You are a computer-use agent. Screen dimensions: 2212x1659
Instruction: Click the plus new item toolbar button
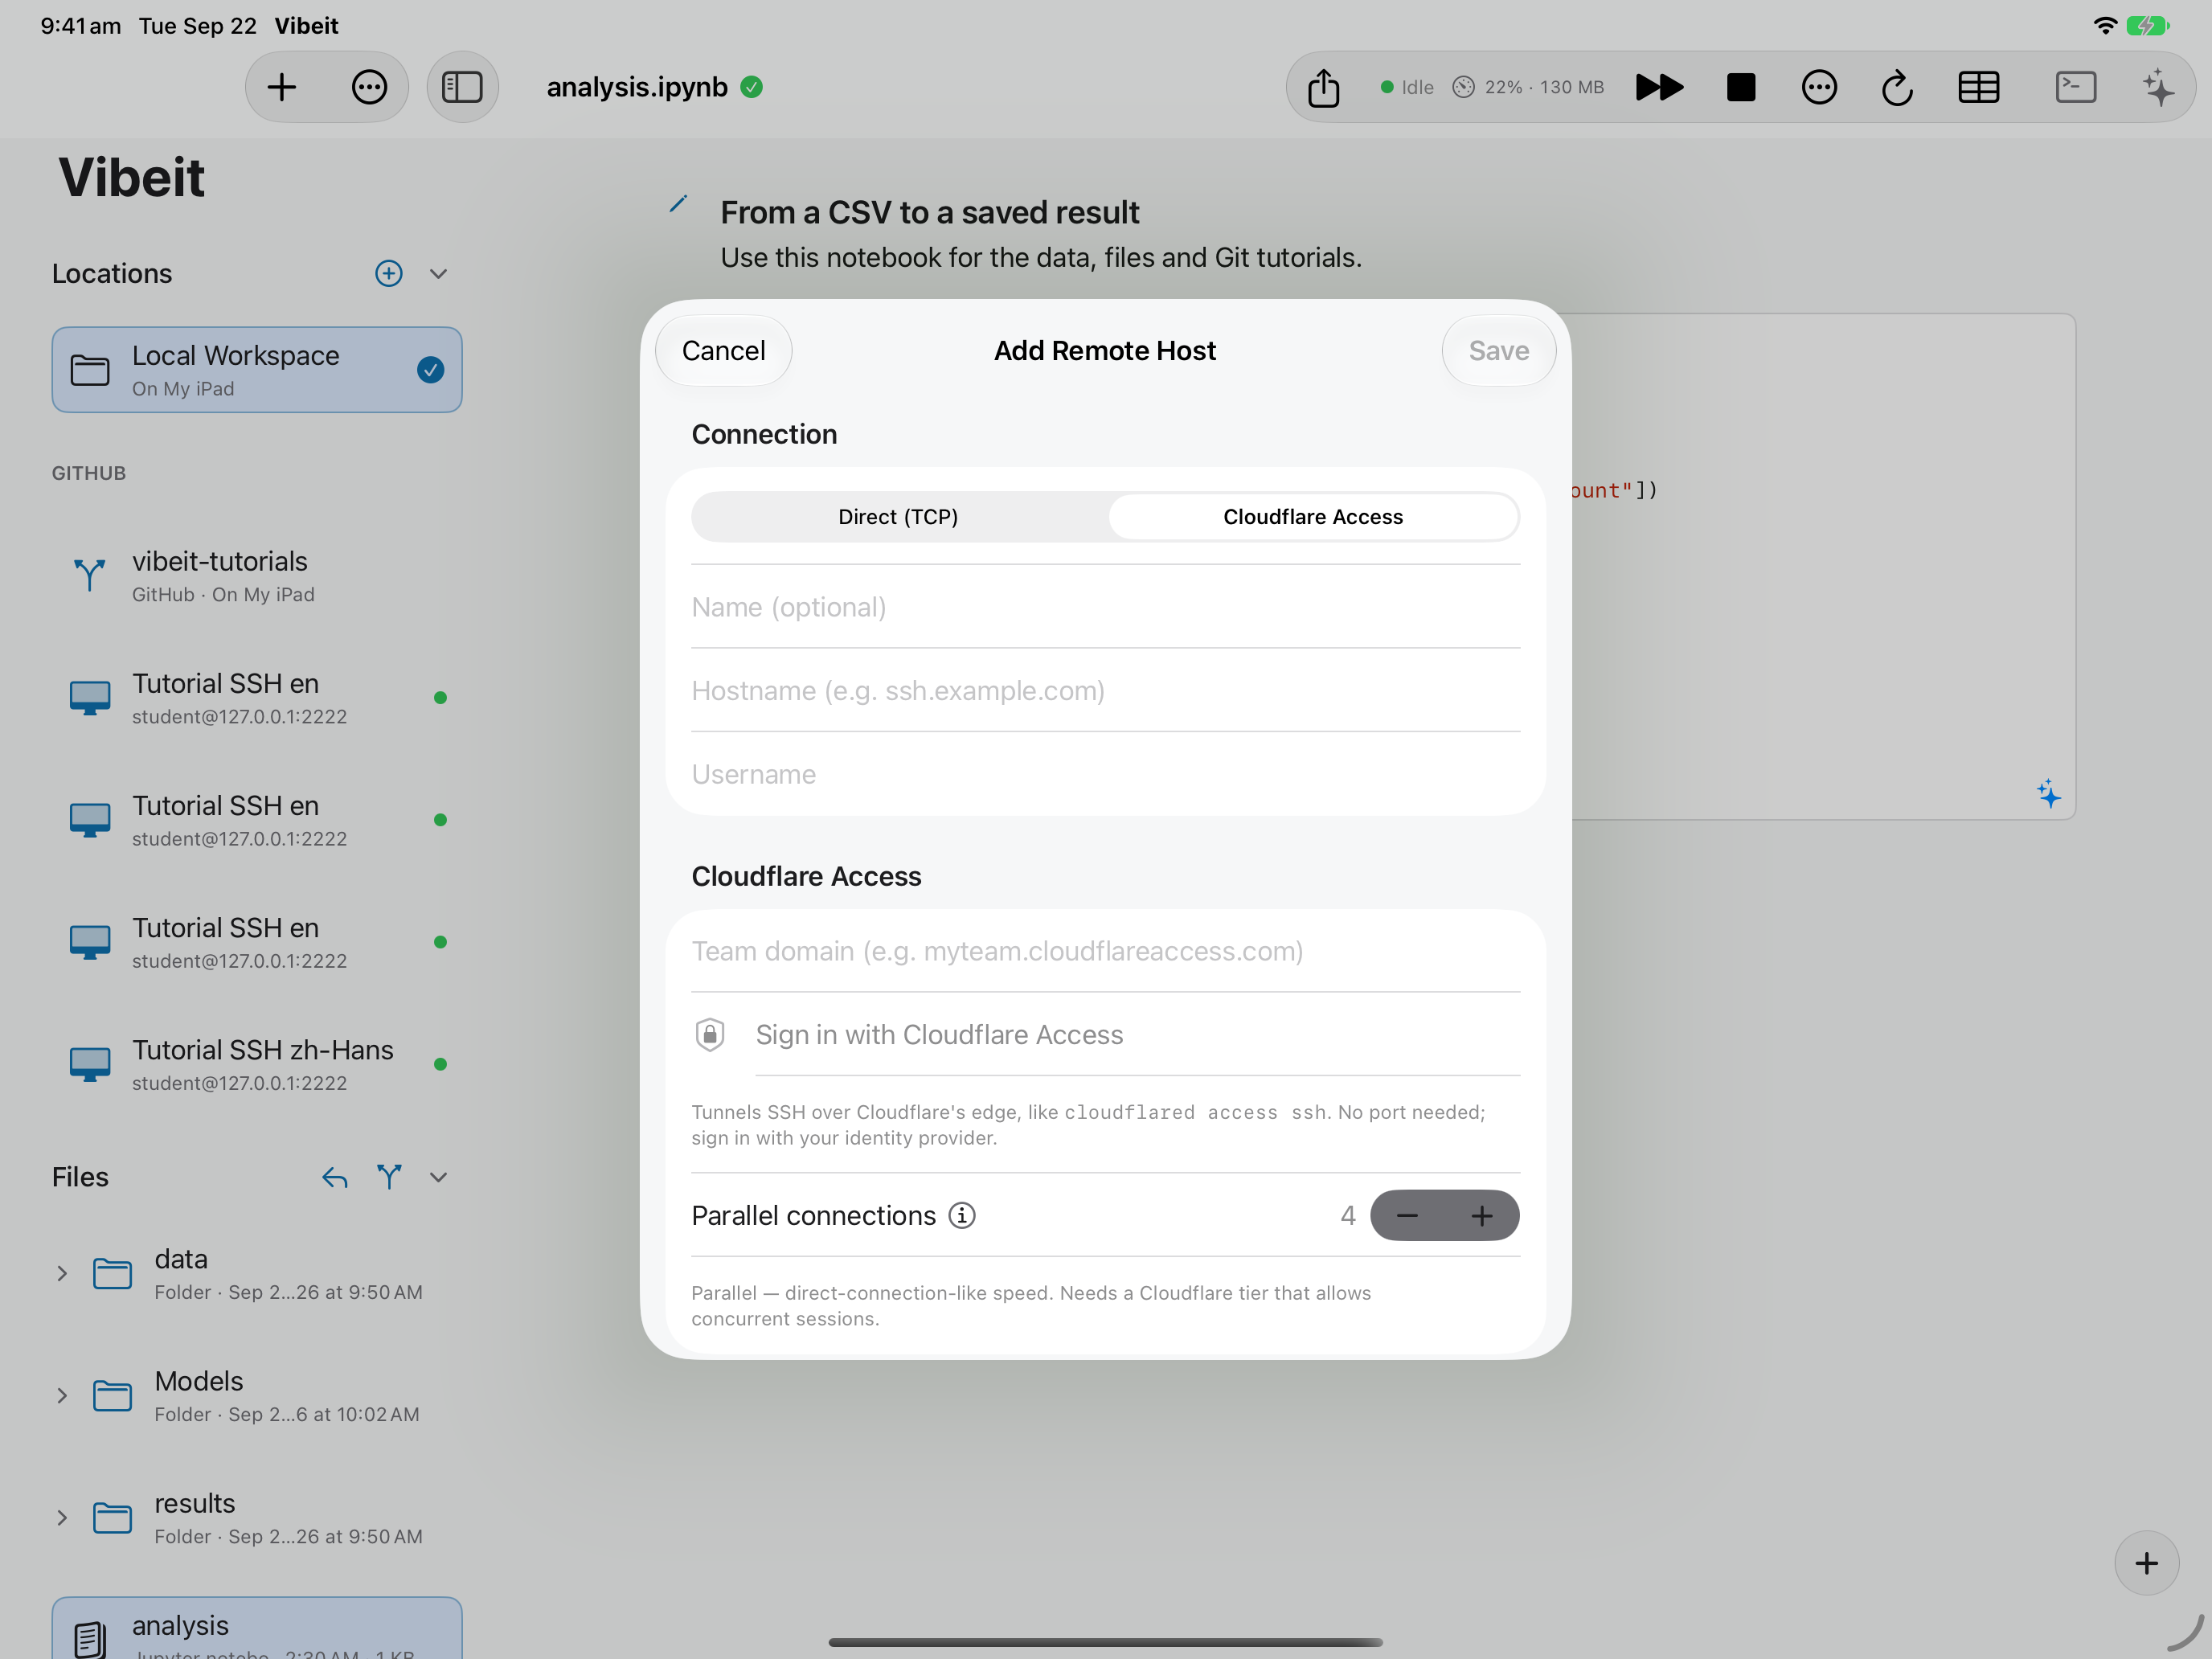282,87
